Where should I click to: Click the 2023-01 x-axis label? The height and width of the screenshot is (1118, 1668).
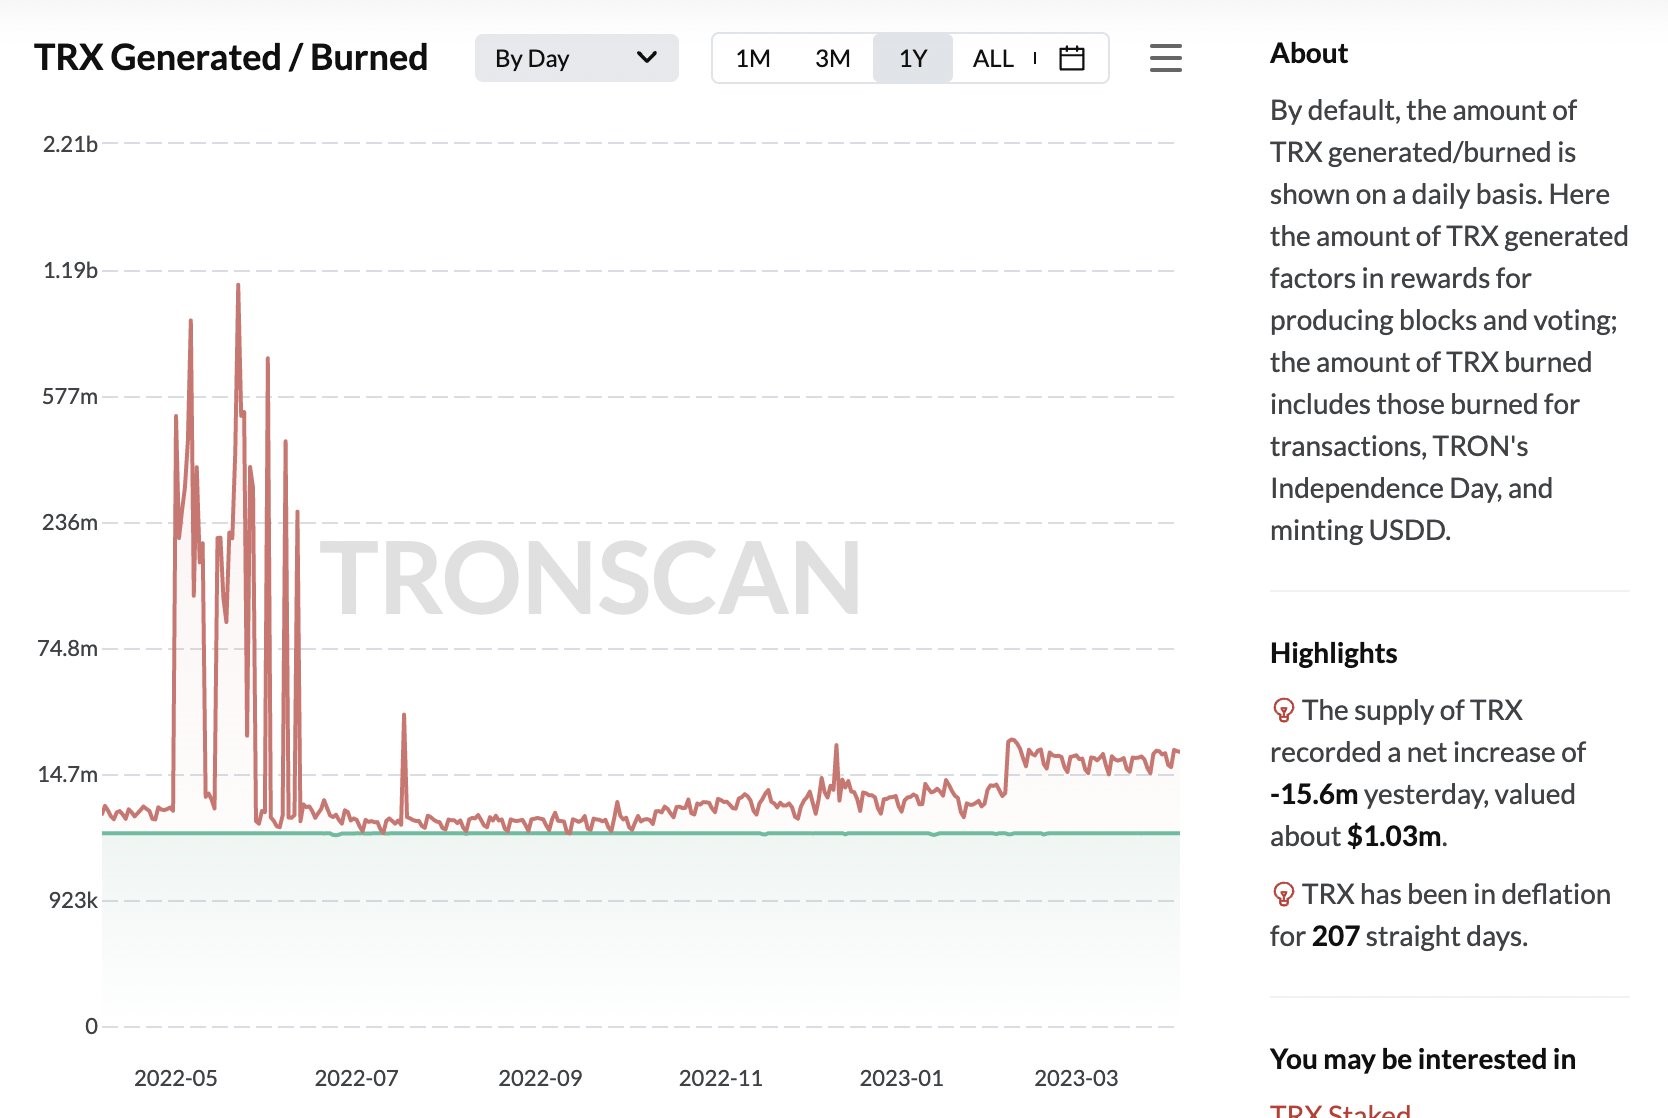pos(901,1078)
